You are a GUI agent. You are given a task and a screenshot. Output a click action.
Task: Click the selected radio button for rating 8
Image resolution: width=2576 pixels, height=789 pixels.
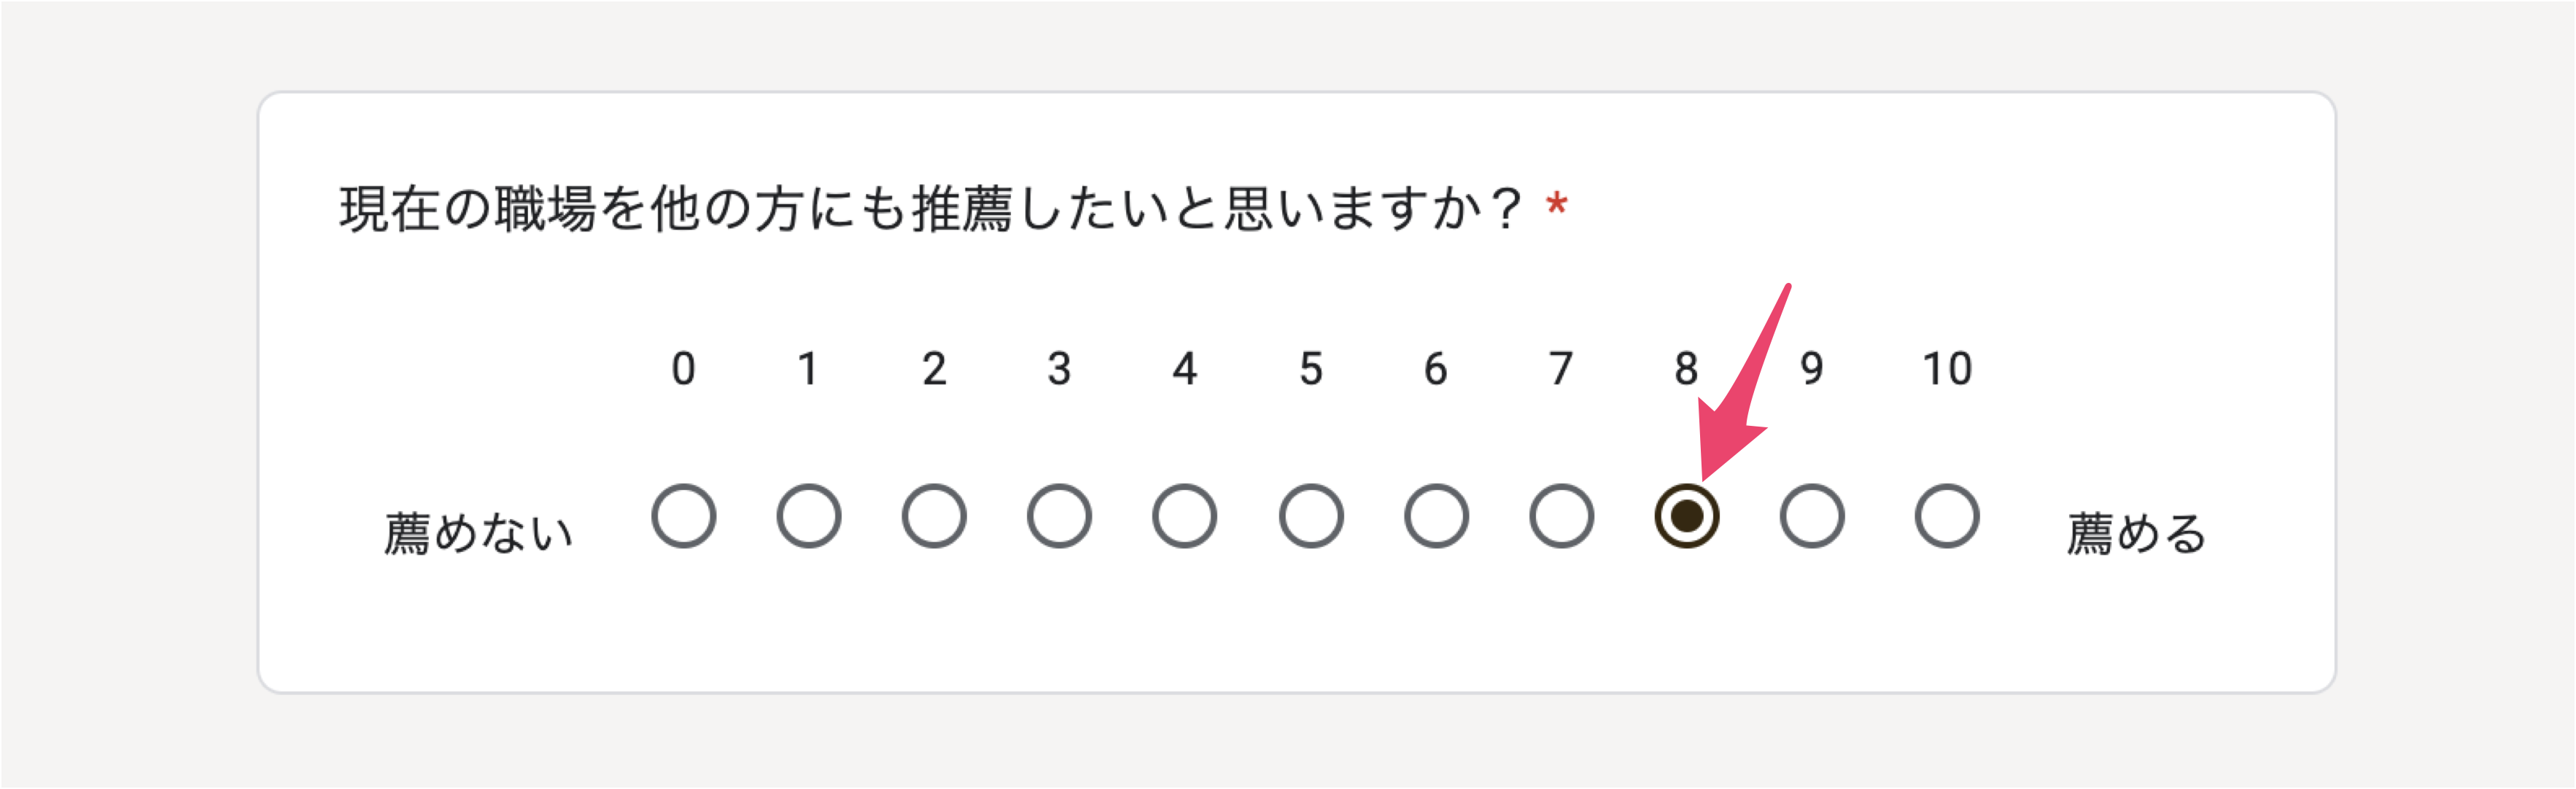(x=1686, y=516)
